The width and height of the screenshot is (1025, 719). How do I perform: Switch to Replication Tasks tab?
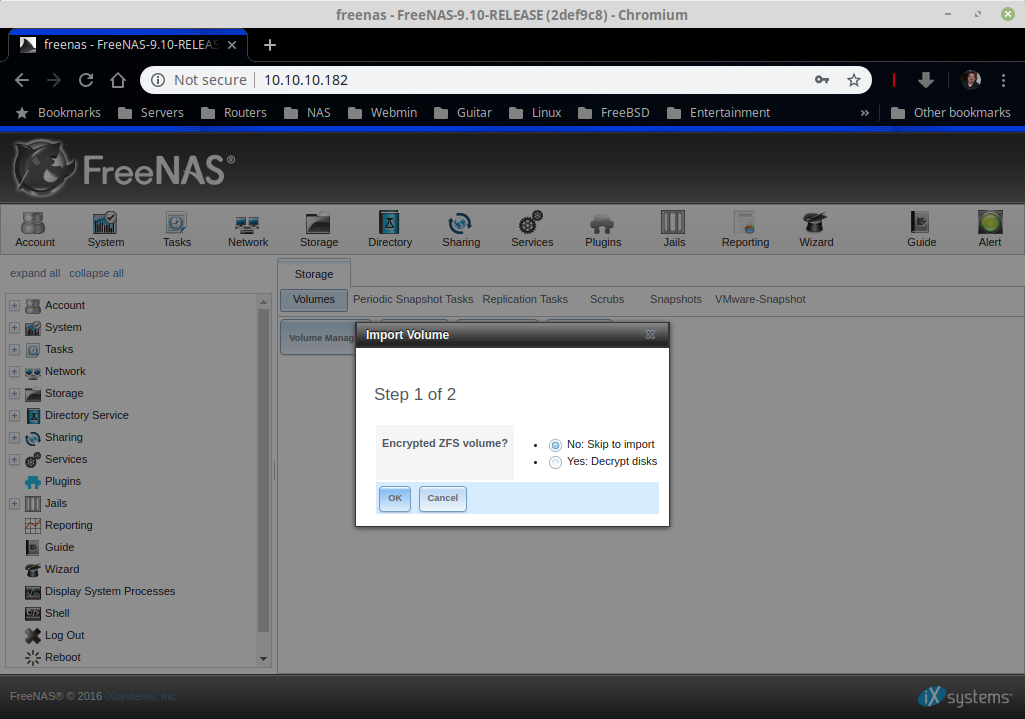tap(525, 299)
